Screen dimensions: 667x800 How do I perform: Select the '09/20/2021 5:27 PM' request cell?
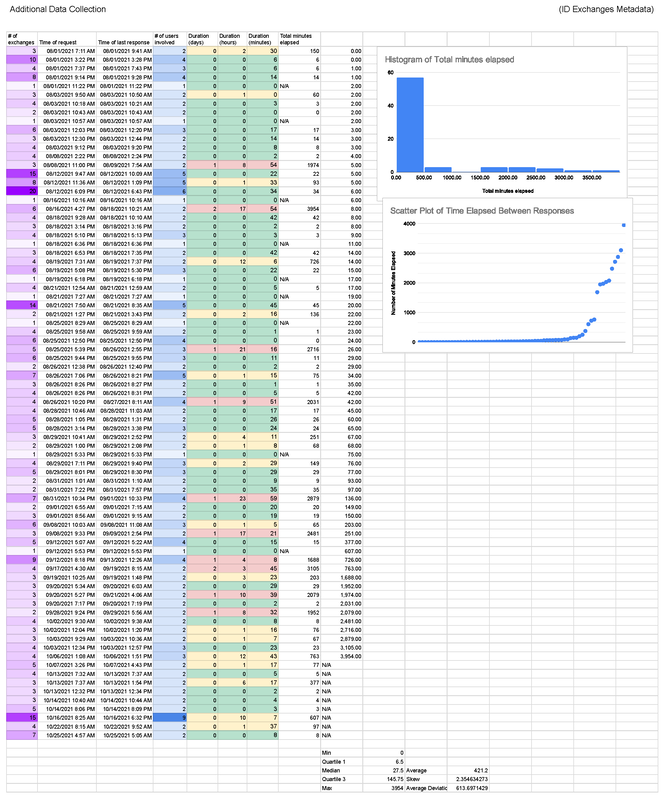pos(67,595)
